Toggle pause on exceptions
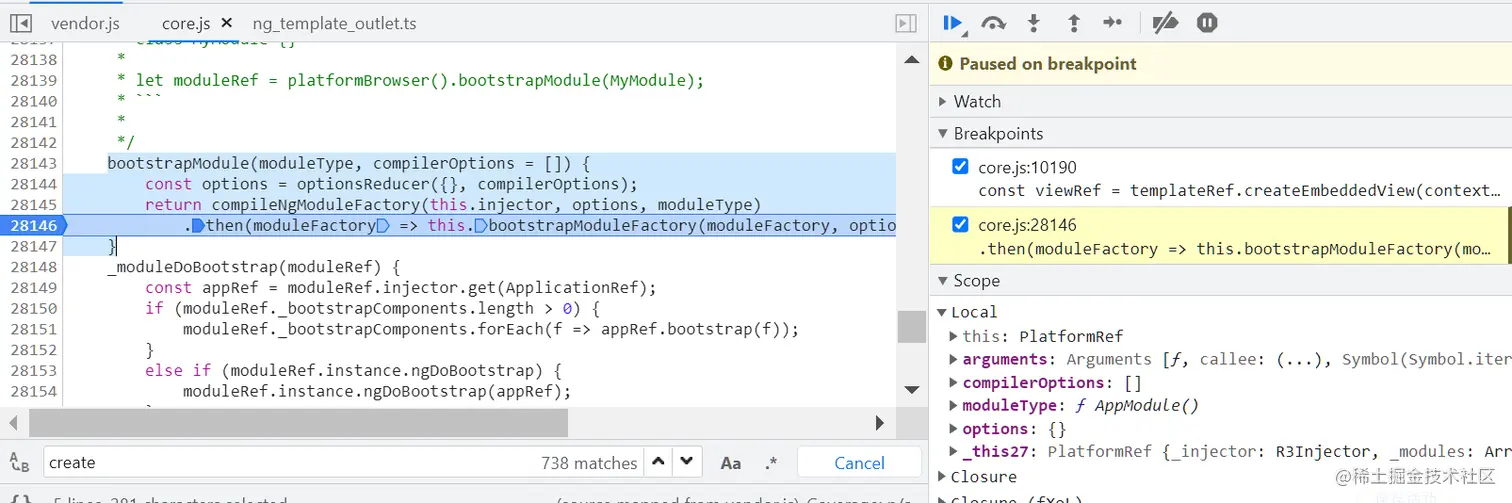The width and height of the screenshot is (1512, 503). 1207,22
